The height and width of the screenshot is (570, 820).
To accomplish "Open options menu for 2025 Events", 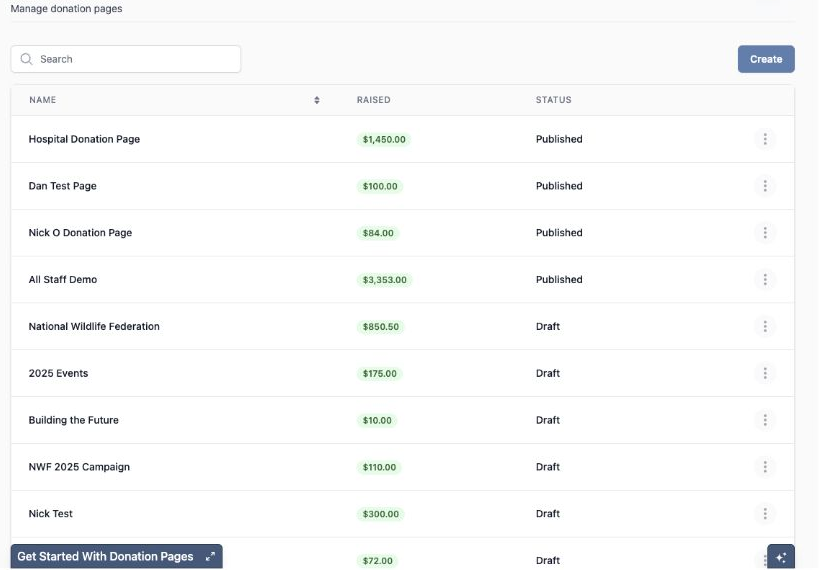I will 765,373.
